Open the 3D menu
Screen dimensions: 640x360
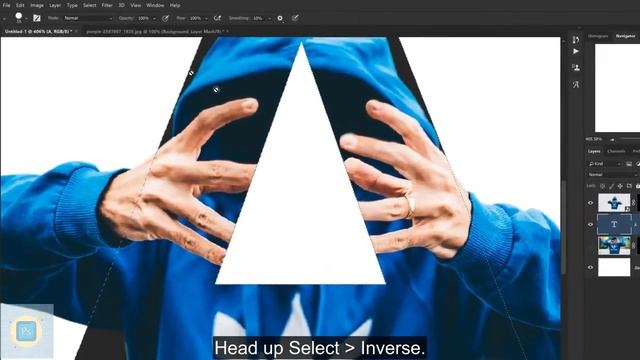121,5
